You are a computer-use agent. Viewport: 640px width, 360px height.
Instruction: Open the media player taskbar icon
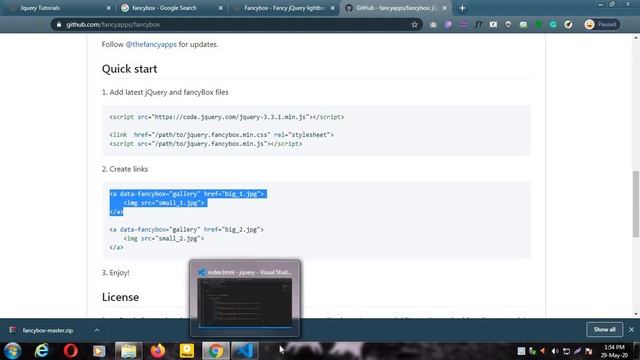(x=99, y=351)
